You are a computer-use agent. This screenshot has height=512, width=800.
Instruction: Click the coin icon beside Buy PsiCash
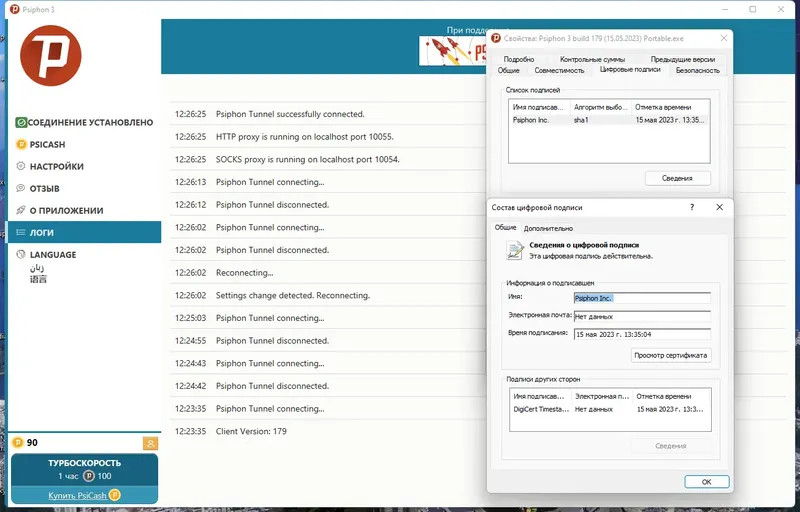coord(115,495)
